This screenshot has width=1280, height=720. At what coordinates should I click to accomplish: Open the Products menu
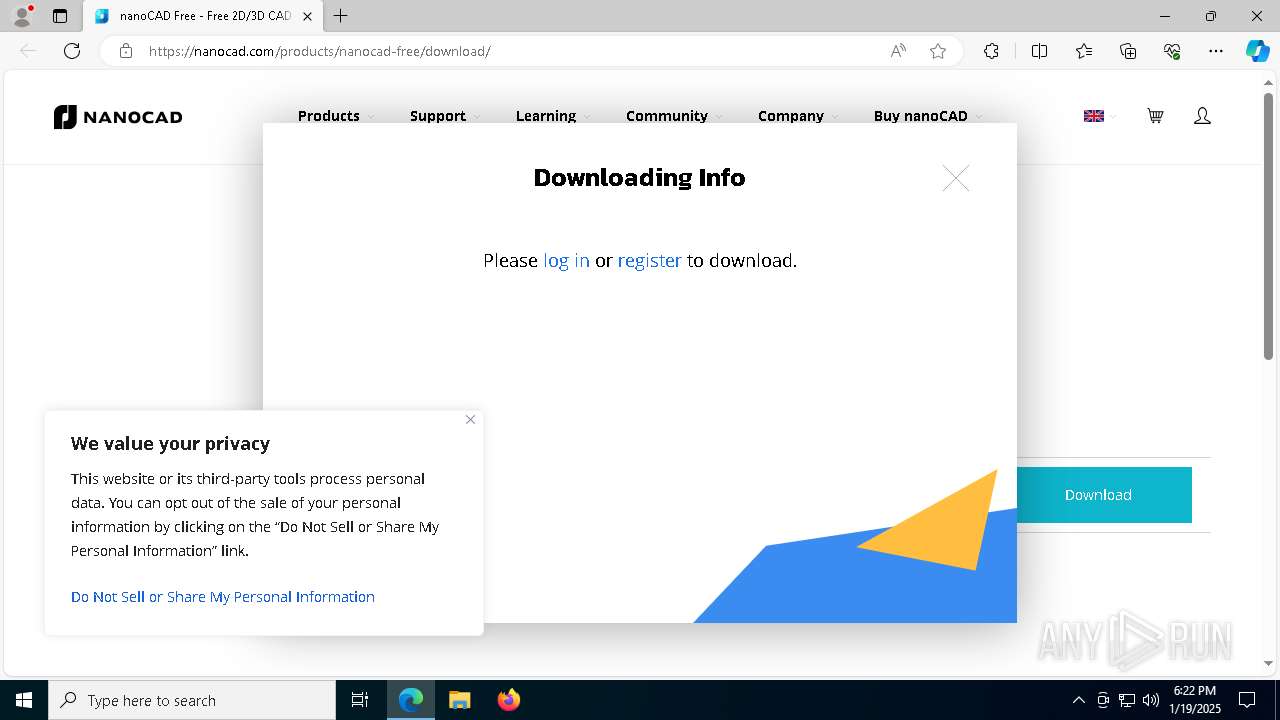tap(329, 116)
